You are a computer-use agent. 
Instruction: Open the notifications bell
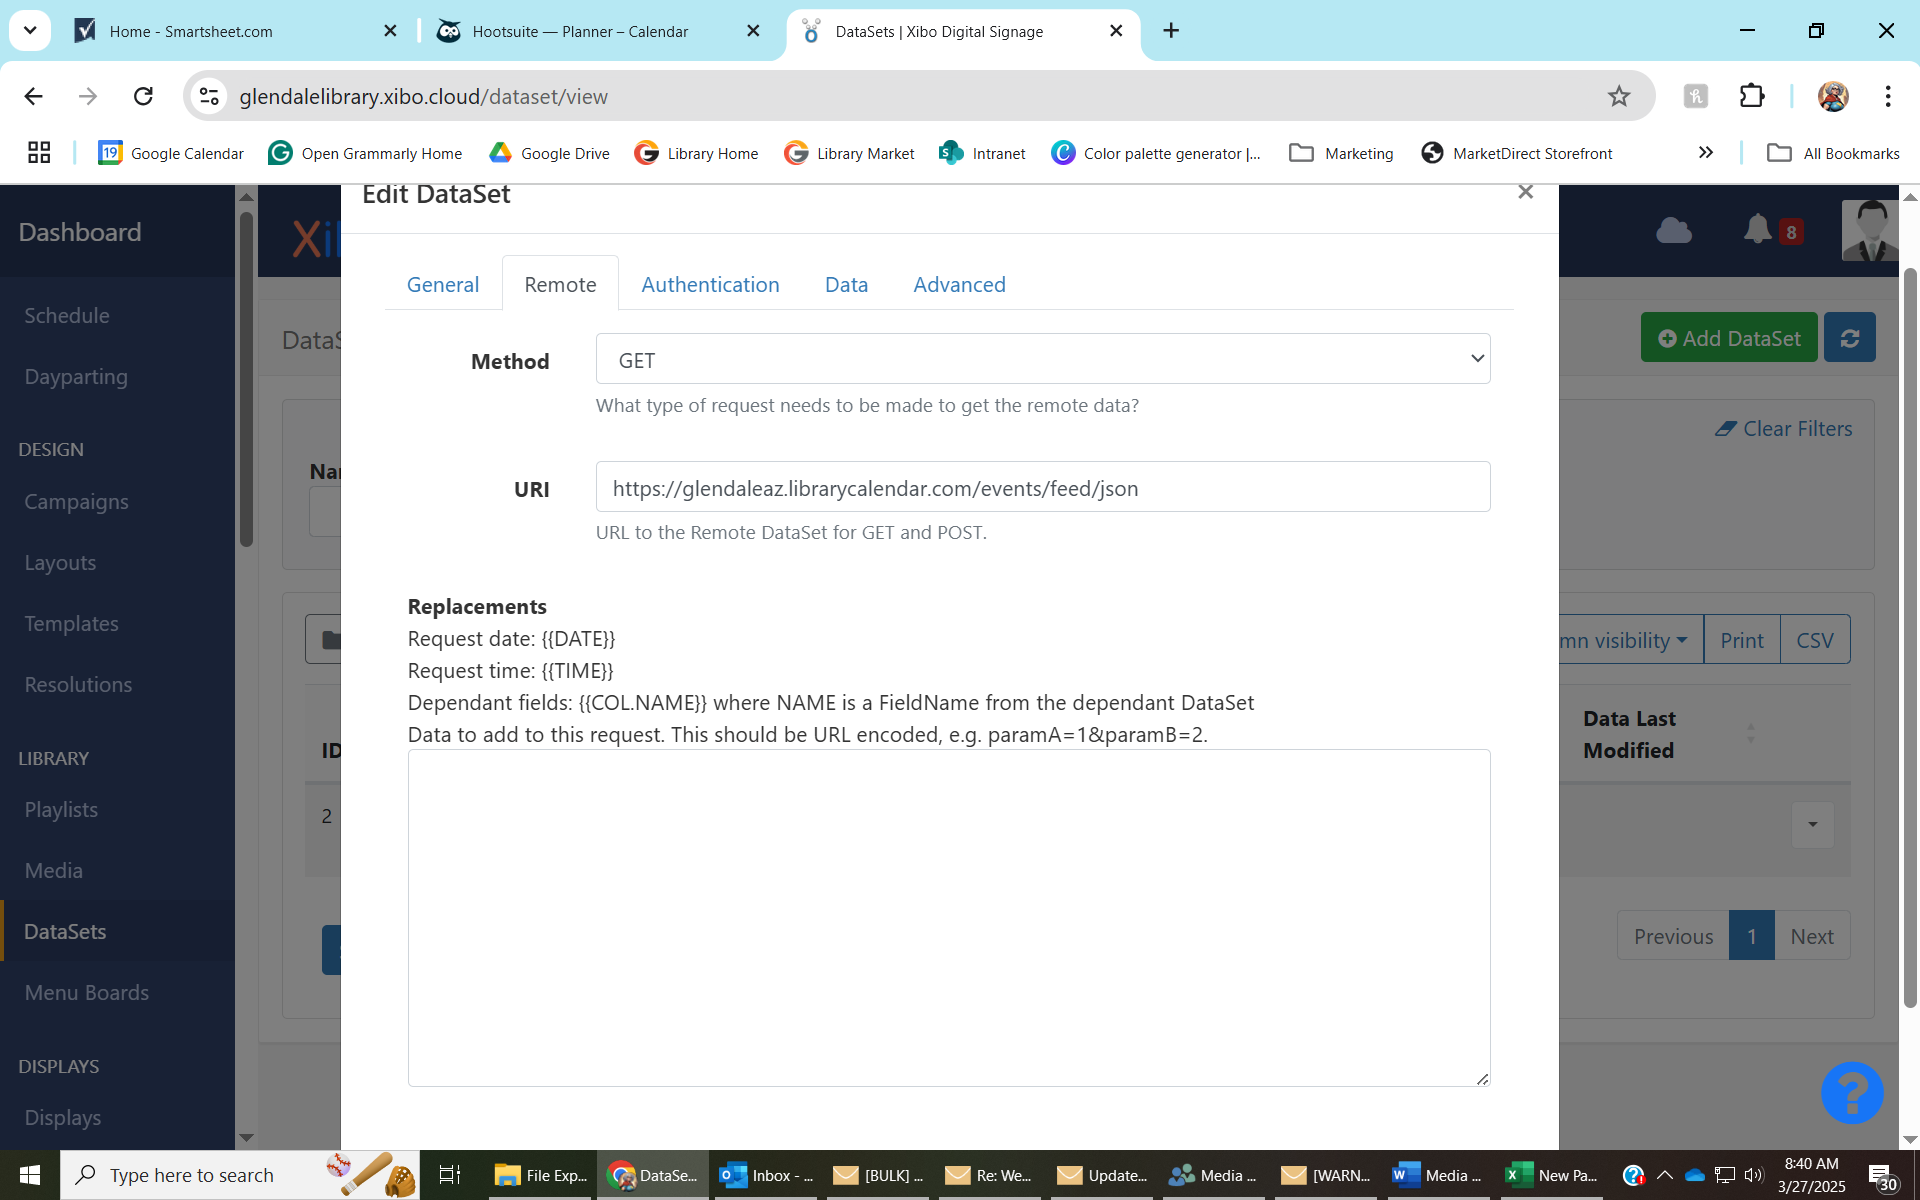click(x=1757, y=230)
